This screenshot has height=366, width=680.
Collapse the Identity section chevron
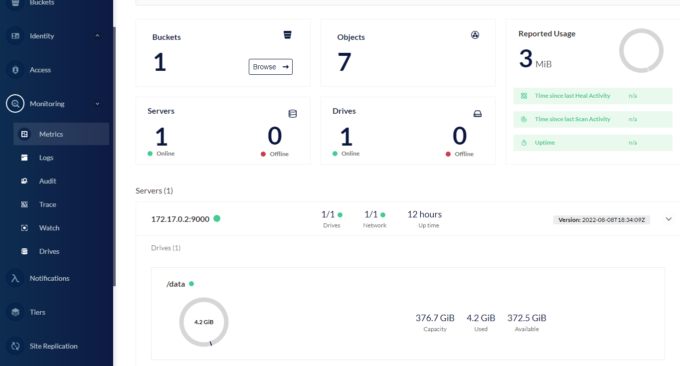point(97,36)
